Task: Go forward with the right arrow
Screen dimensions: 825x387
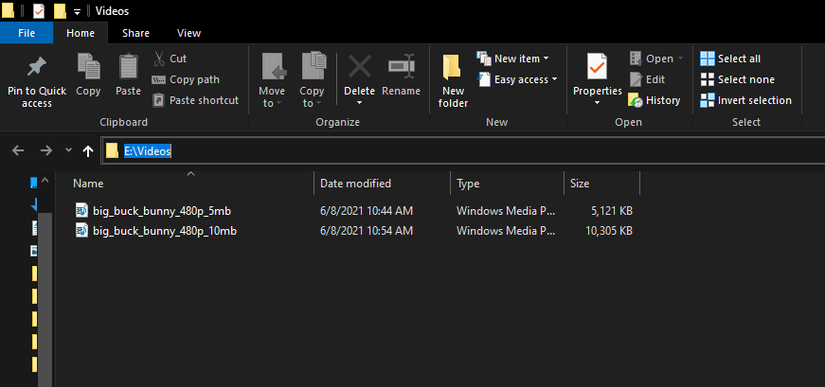Action: pyautogui.click(x=46, y=151)
